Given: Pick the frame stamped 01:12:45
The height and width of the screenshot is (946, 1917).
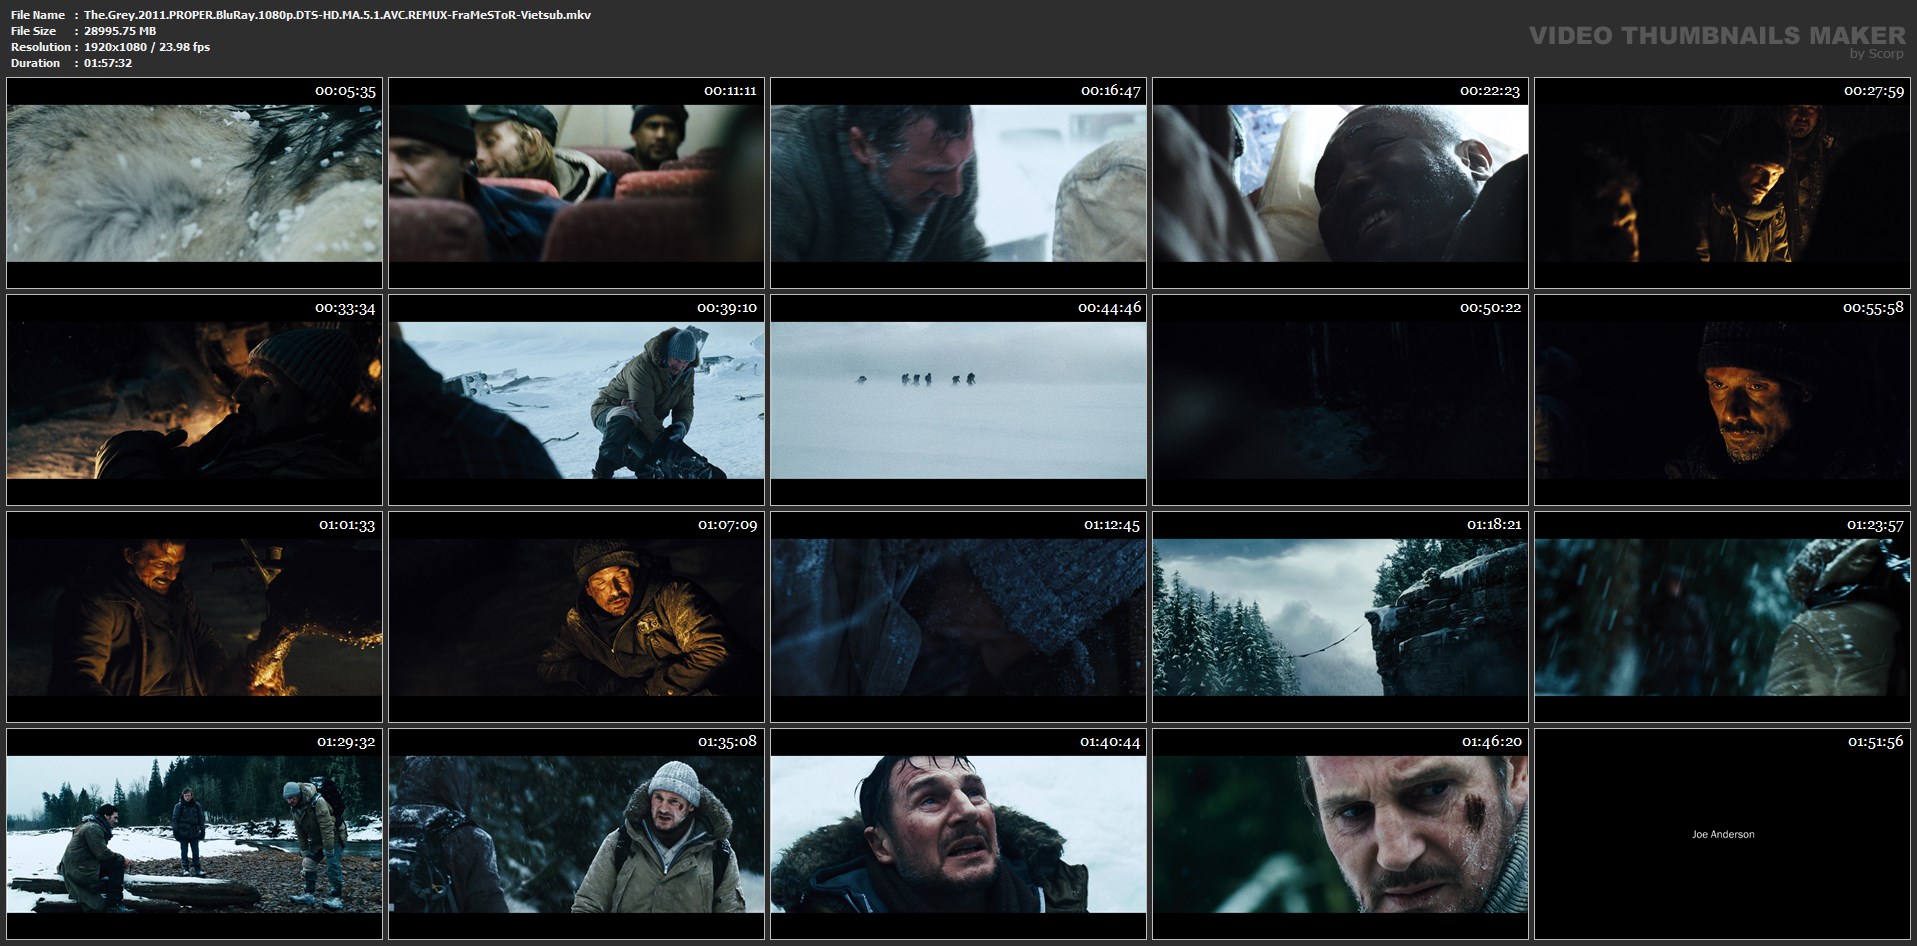Looking at the screenshot, I should click(958, 617).
